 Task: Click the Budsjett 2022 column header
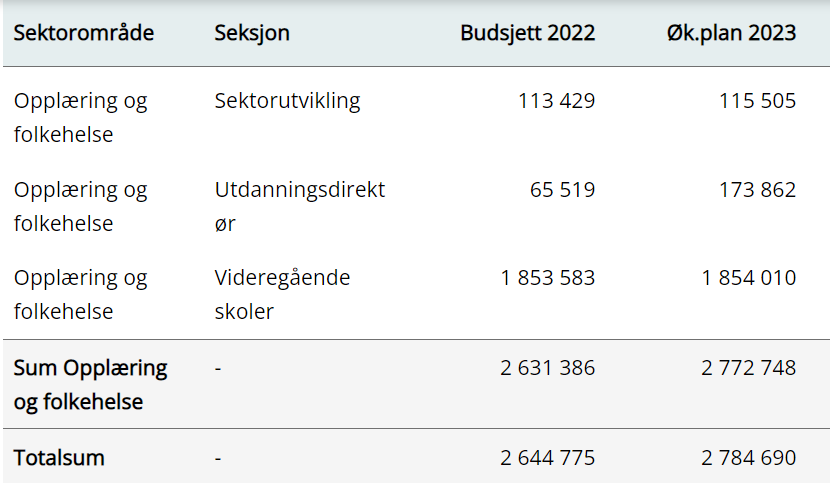[x=527, y=33]
